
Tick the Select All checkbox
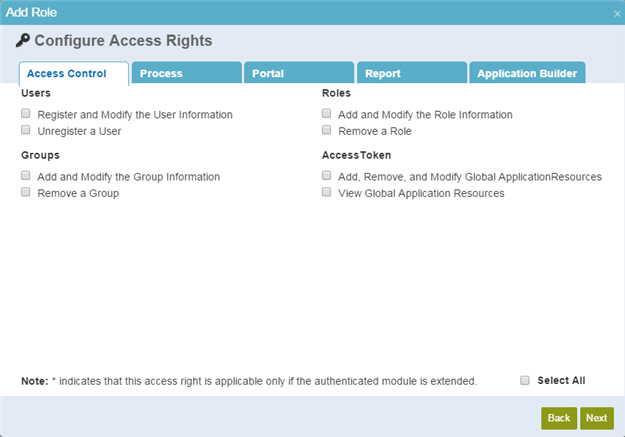(x=525, y=380)
